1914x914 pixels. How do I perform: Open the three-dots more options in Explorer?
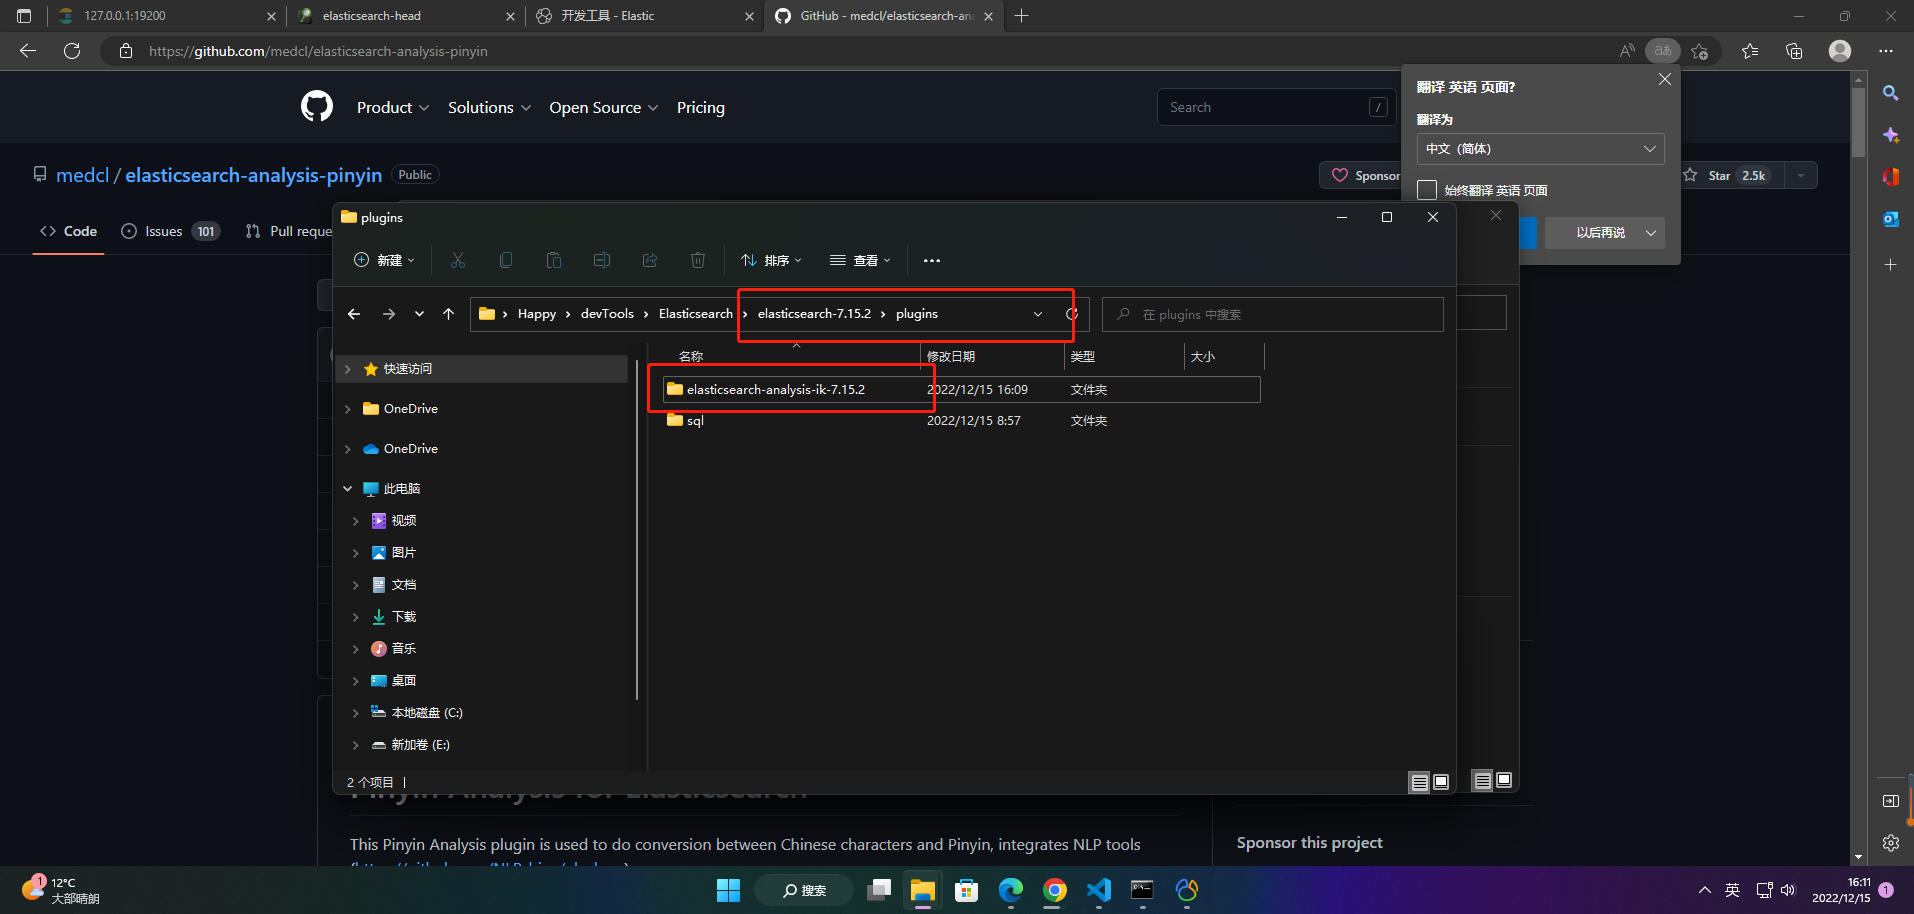[x=932, y=260]
